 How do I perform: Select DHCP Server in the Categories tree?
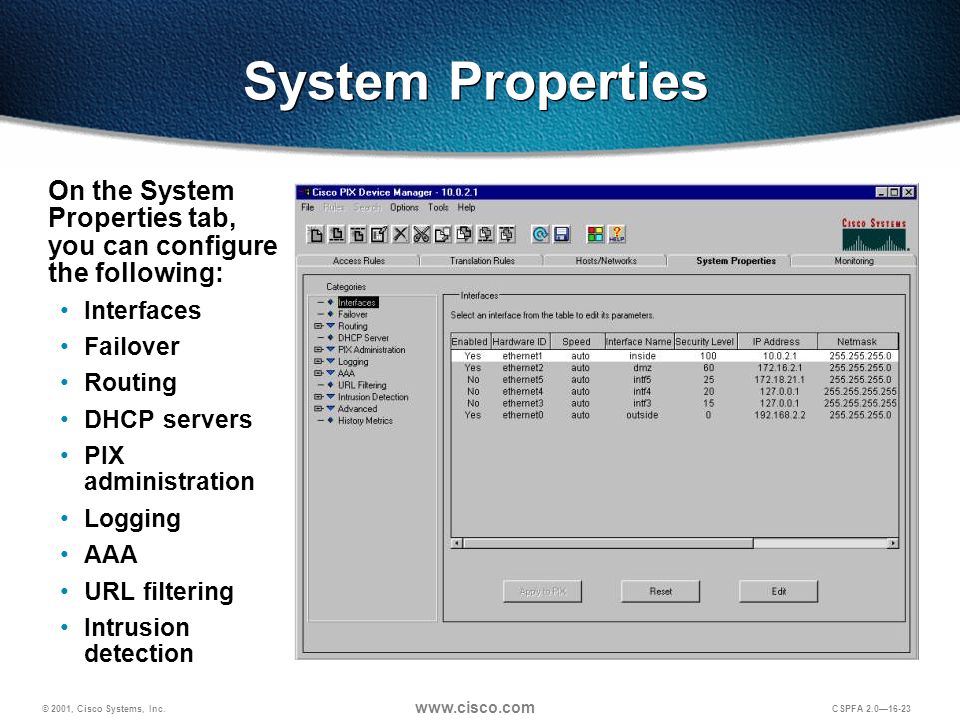click(363, 338)
